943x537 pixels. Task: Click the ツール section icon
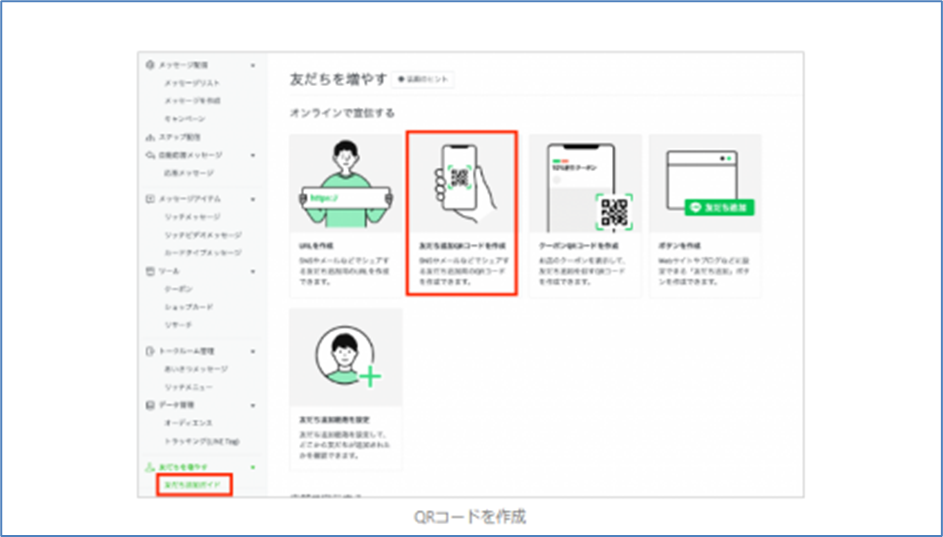point(150,271)
